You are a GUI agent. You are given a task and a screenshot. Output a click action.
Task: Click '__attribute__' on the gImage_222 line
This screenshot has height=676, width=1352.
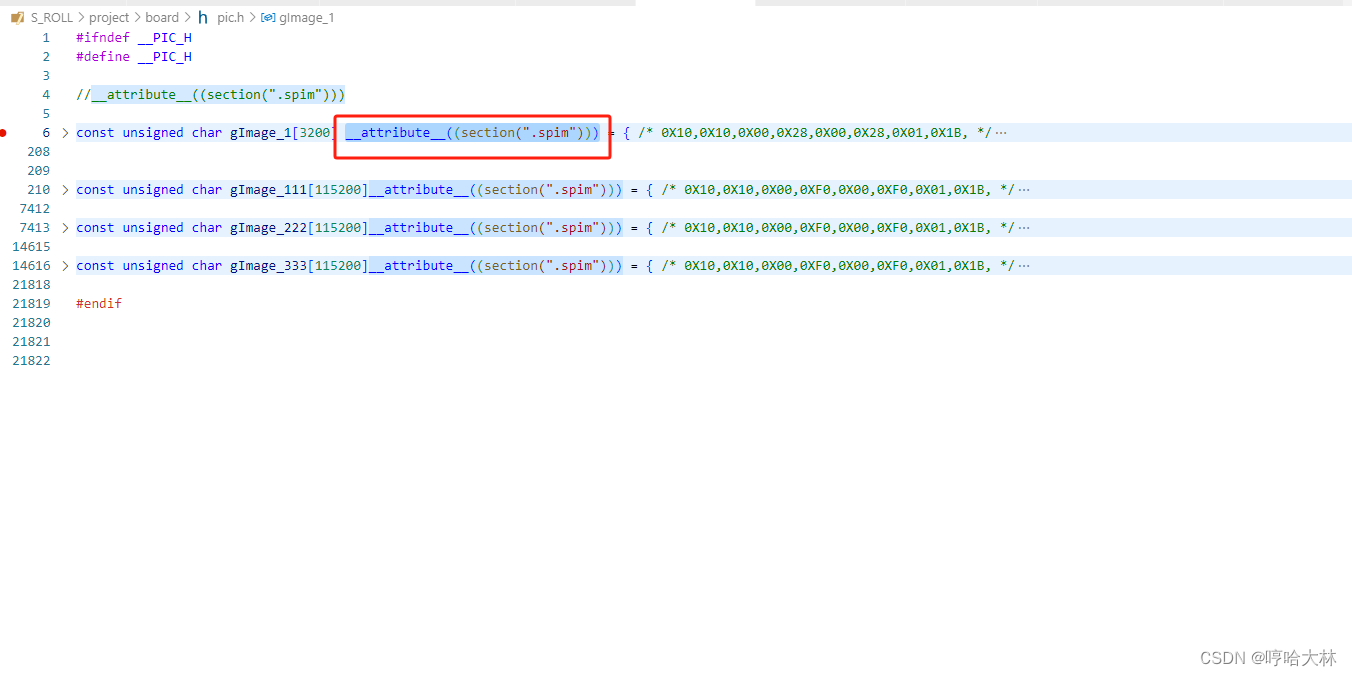pyautogui.click(x=418, y=228)
